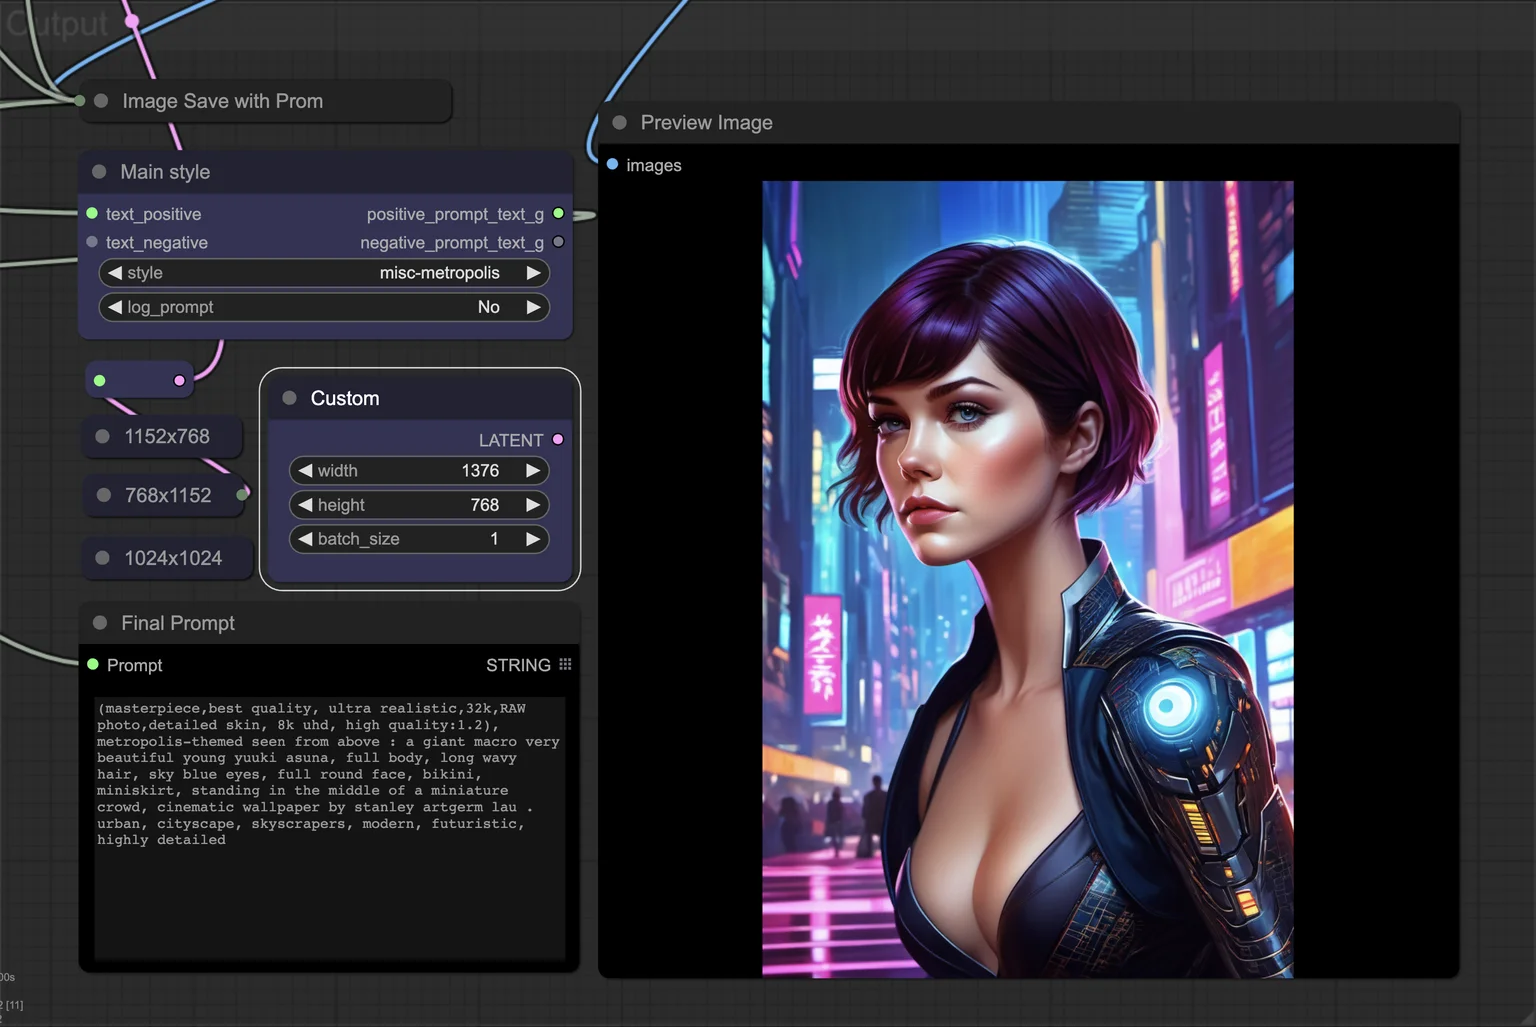Expand the 768x1152 node using its dot

tap(103, 495)
